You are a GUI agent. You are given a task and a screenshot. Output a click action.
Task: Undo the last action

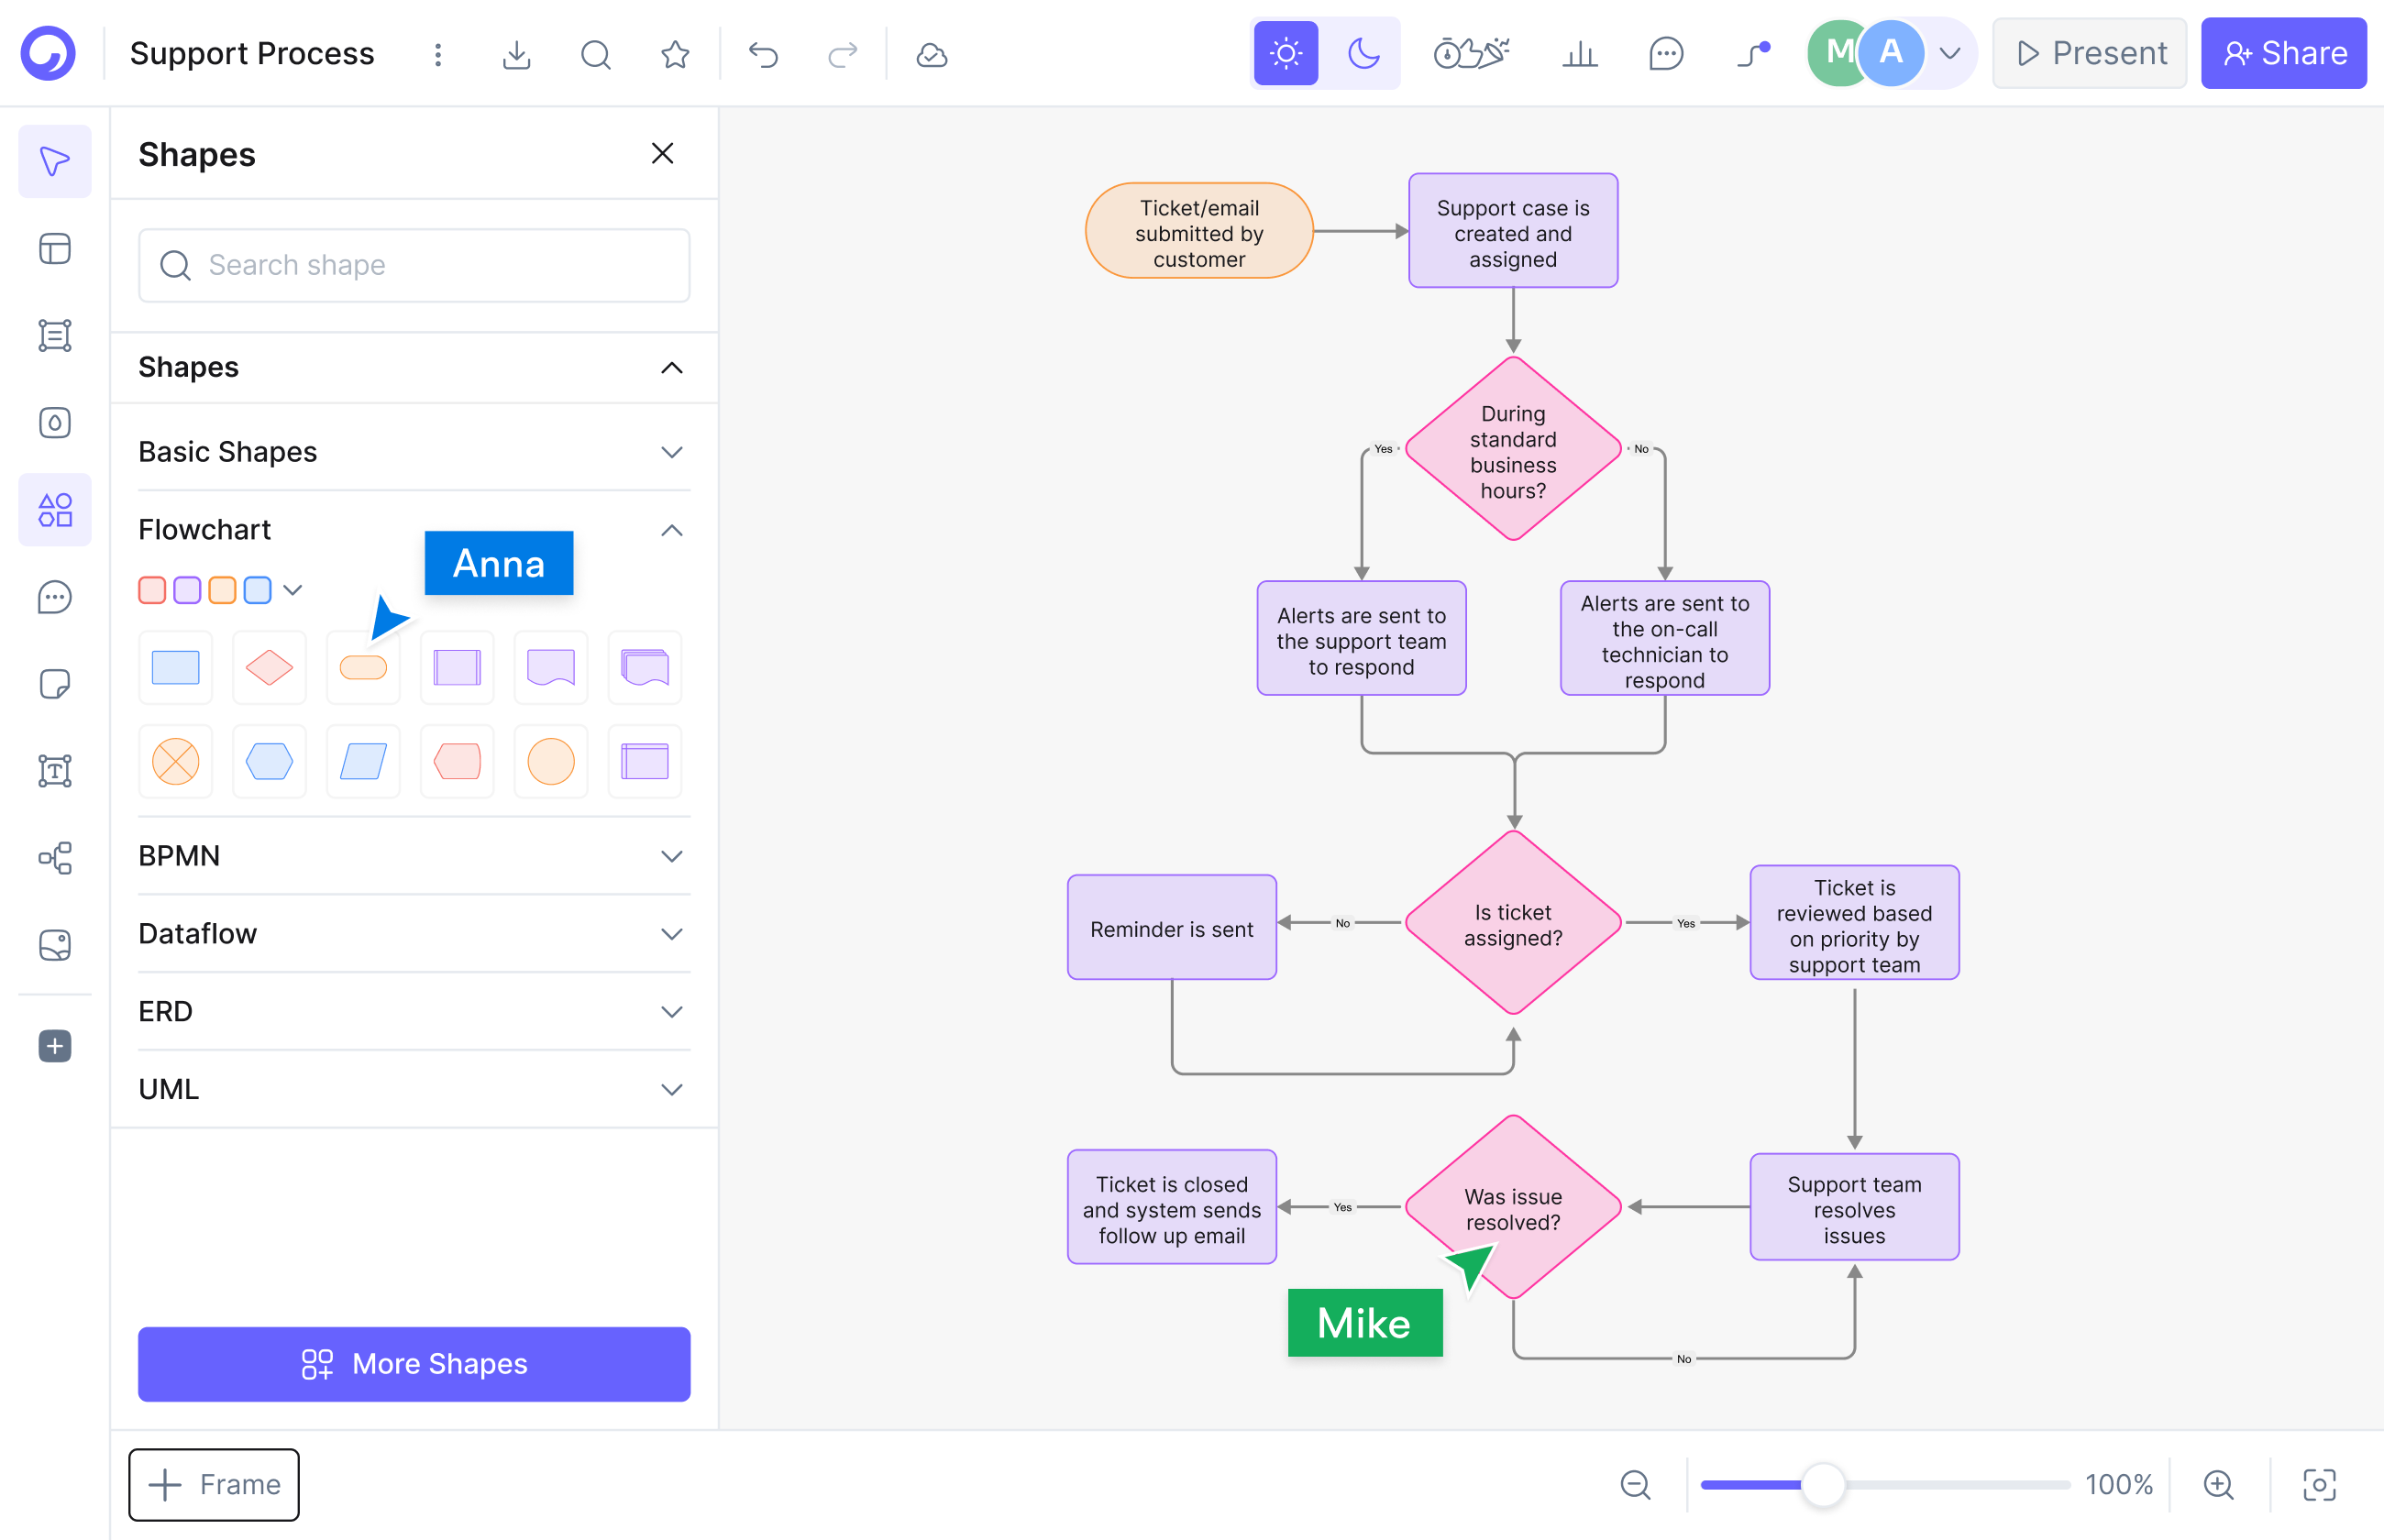pos(763,54)
